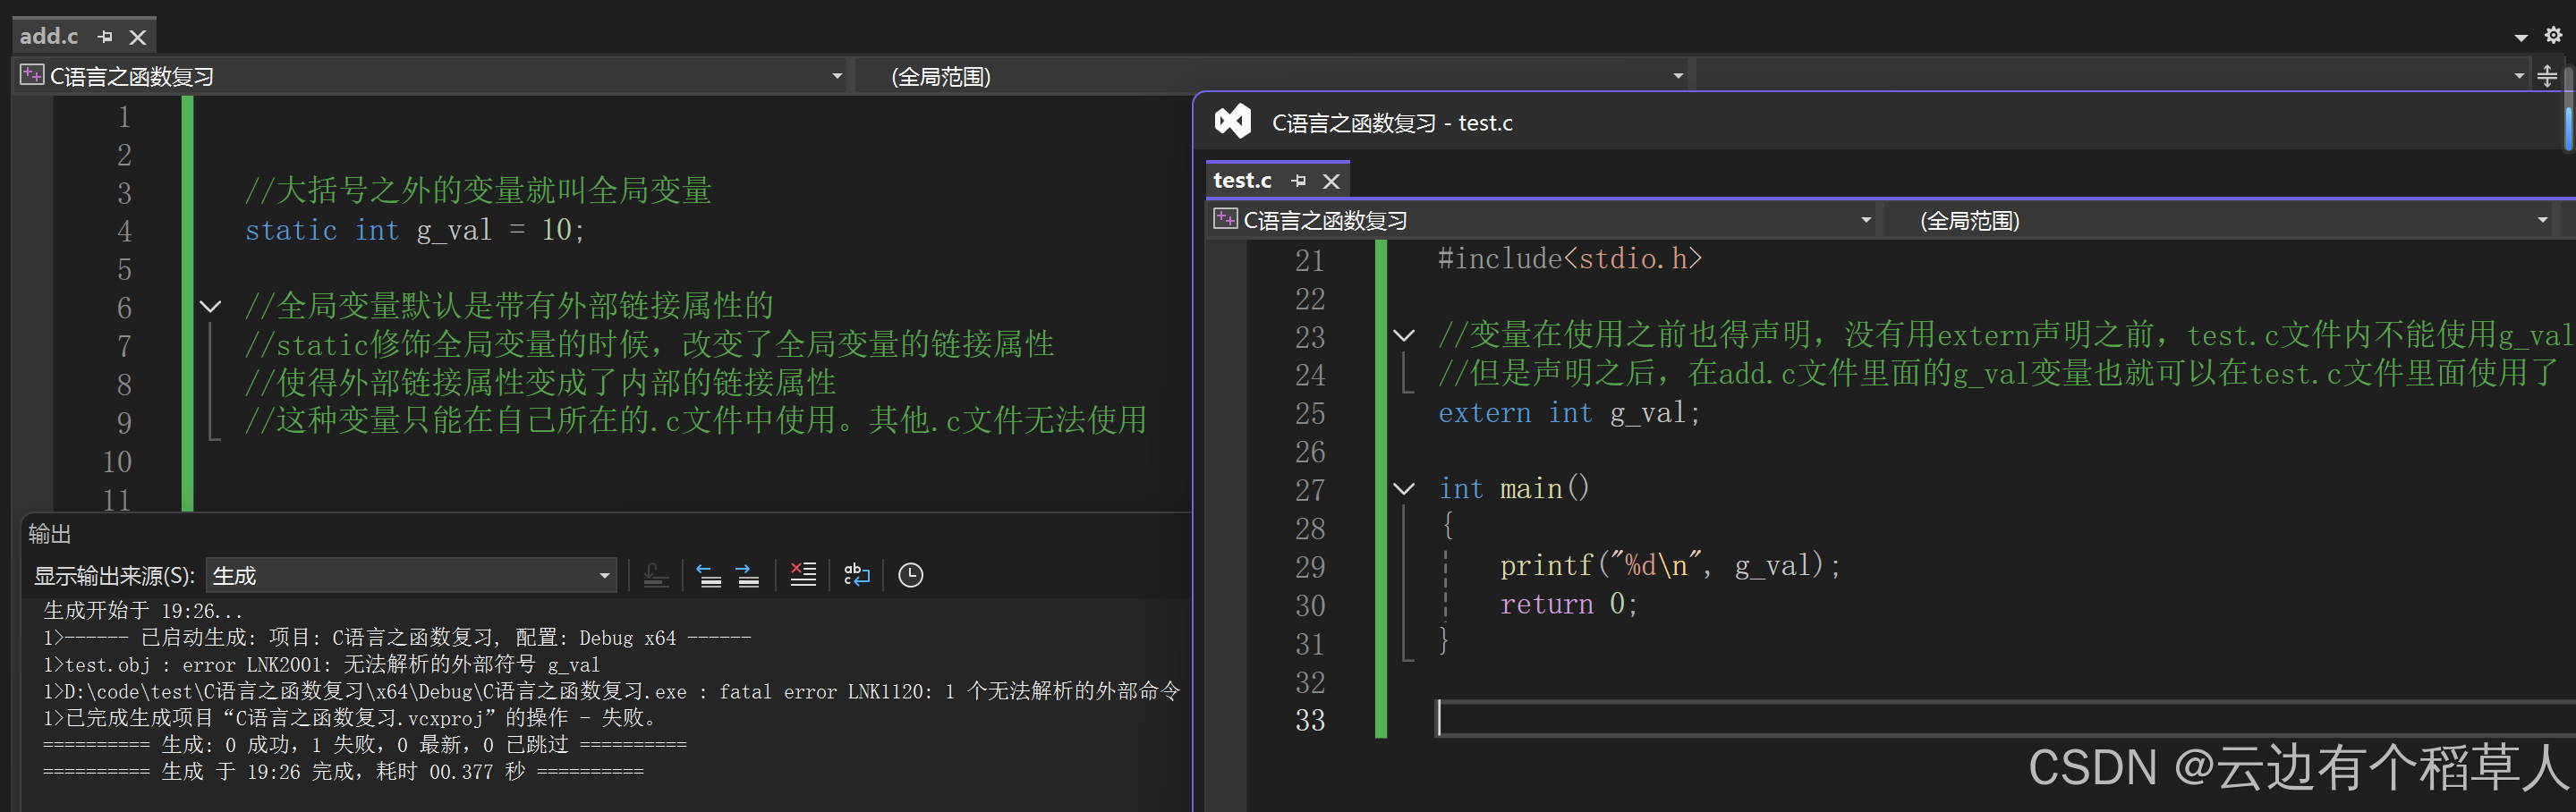
Task: Click line 7 static comment in add.c
Action: point(649,345)
